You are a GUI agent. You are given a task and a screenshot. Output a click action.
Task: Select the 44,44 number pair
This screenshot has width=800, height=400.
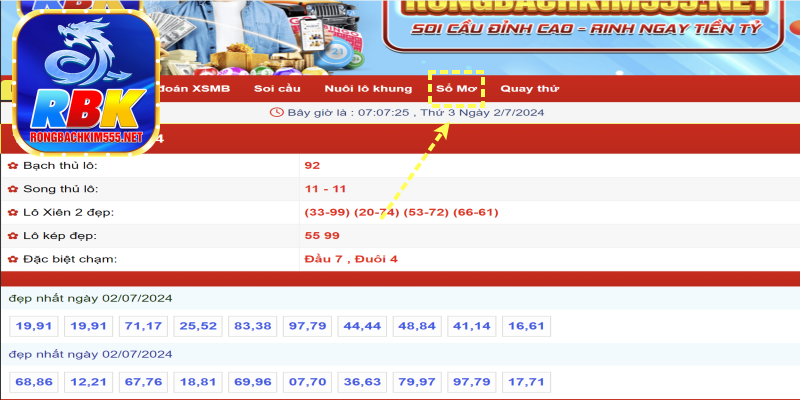tap(362, 326)
